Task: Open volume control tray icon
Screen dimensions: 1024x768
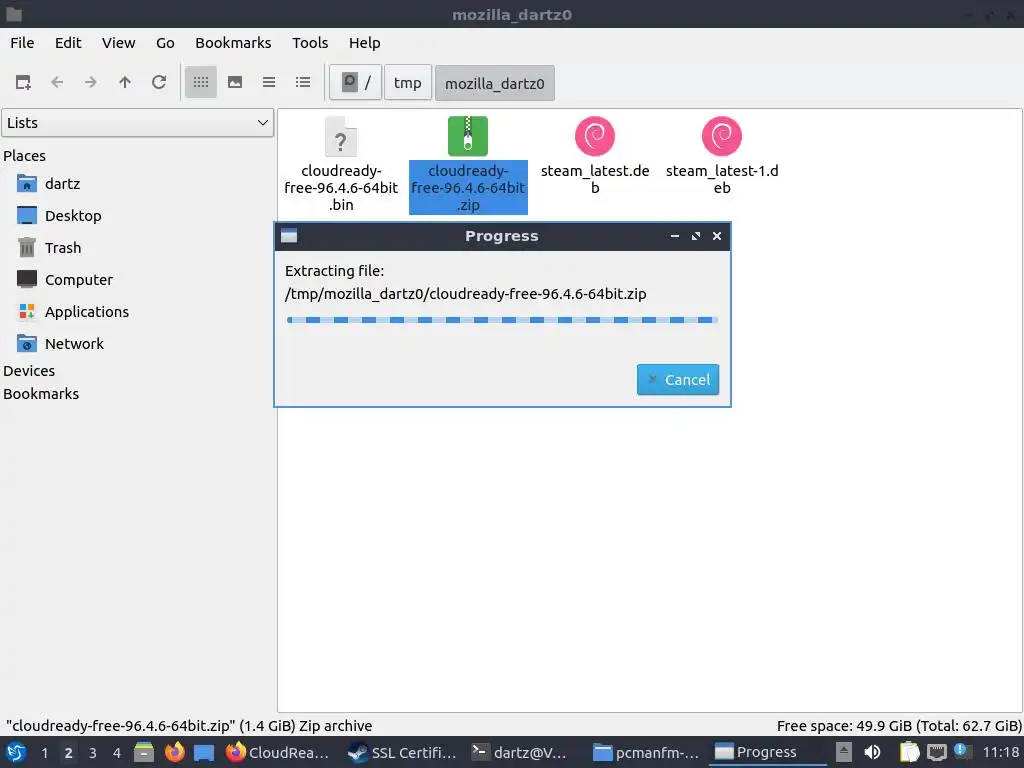Action: [x=872, y=752]
